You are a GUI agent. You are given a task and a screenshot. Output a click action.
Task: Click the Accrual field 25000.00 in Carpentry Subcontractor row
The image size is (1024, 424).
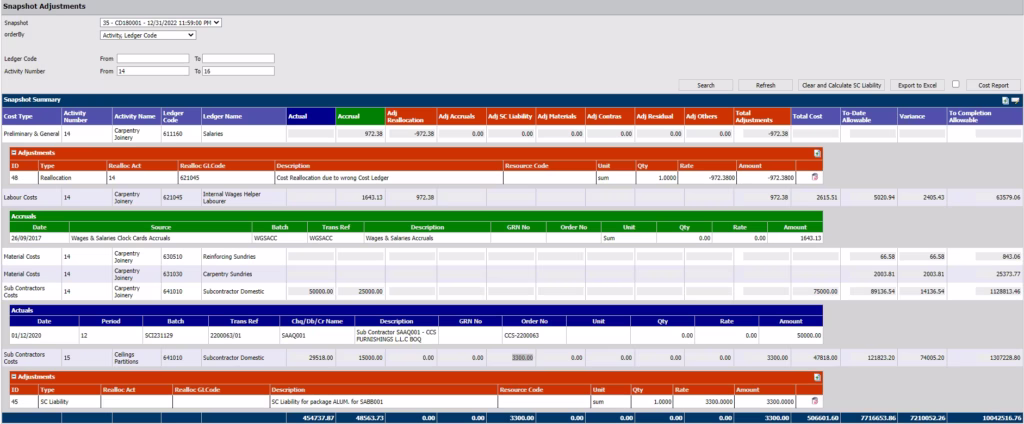click(360, 291)
